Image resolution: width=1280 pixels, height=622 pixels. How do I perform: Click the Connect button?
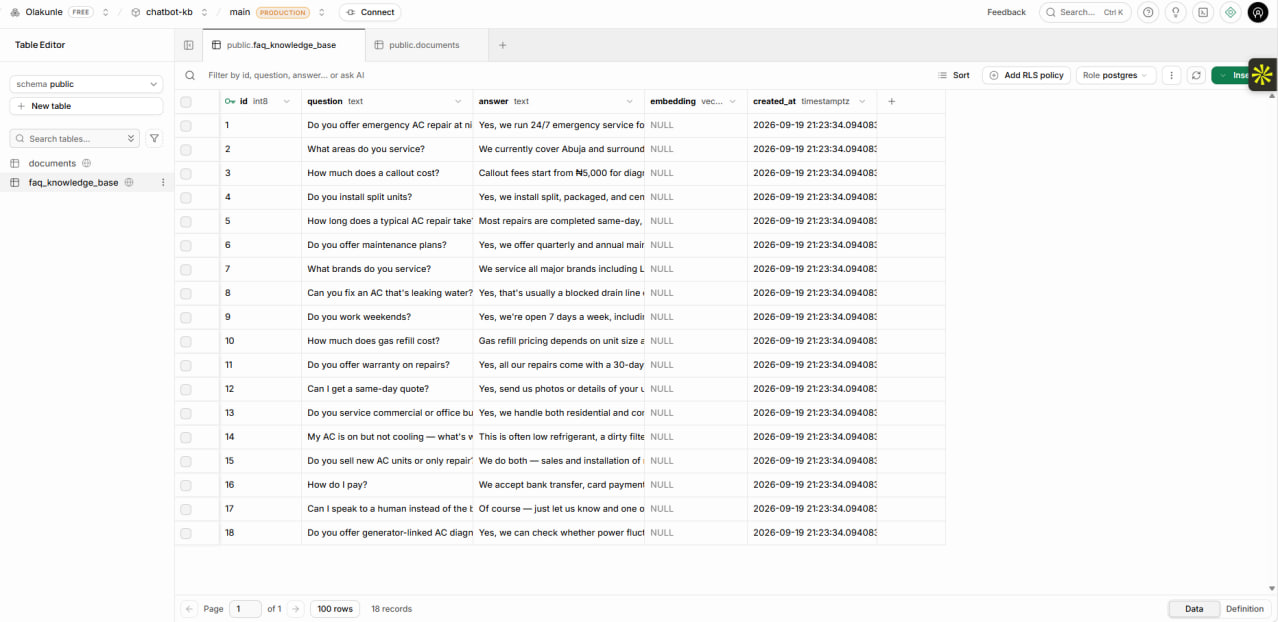(370, 12)
